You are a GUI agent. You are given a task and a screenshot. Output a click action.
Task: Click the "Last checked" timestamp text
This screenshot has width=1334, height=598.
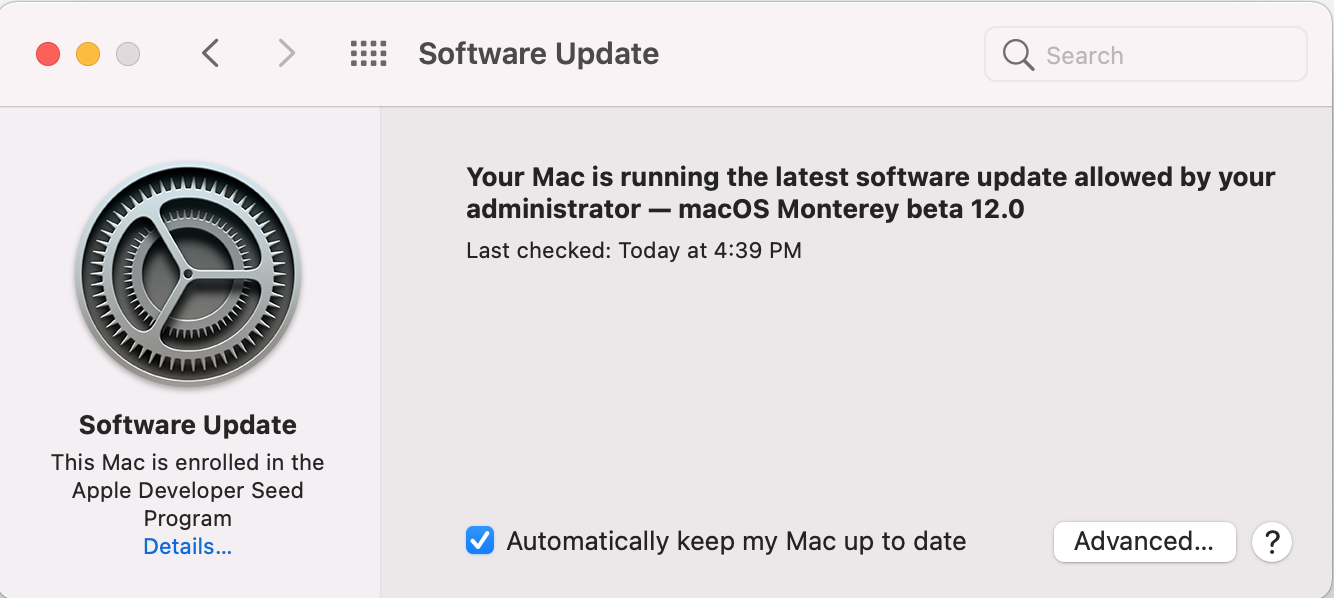634,250
